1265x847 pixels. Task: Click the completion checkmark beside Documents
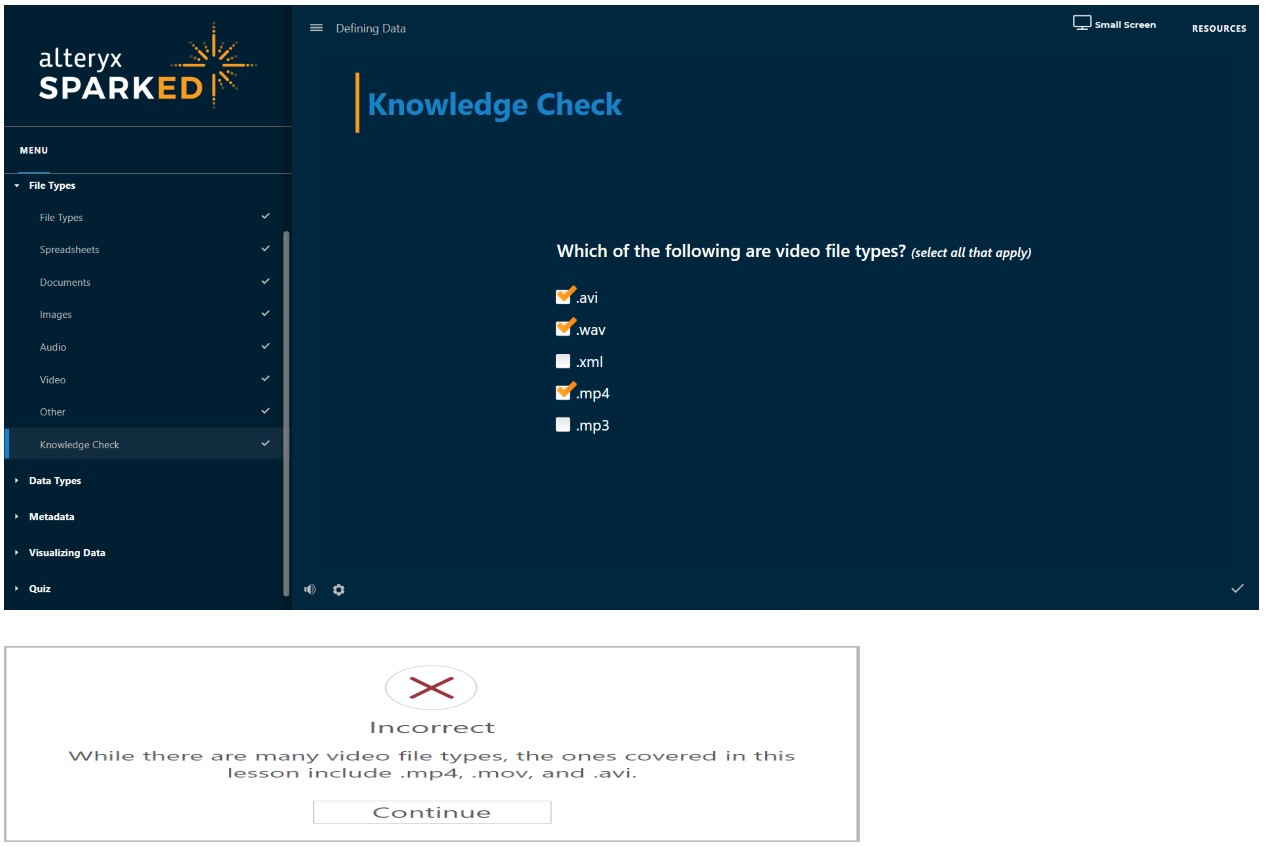pos(267,282)
